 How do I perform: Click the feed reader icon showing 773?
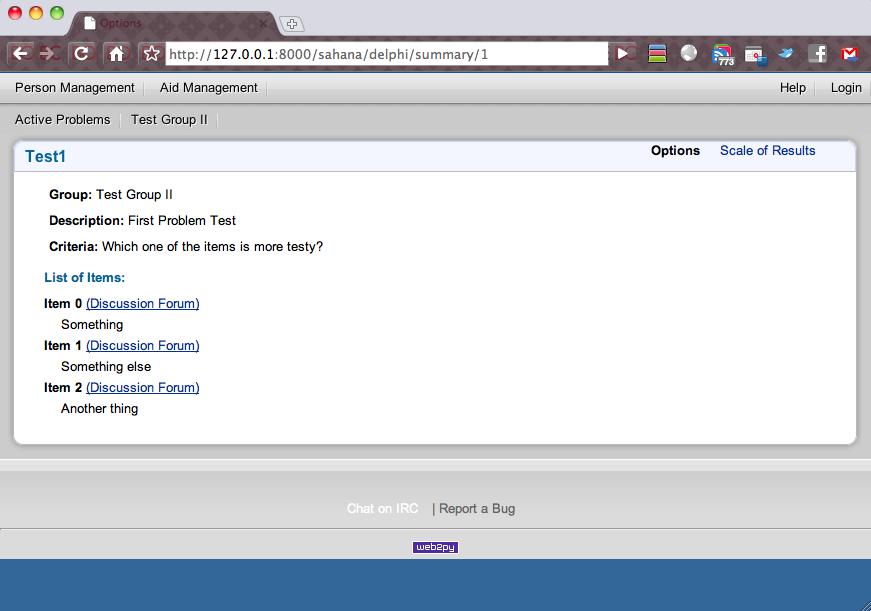tap(723, 55)
